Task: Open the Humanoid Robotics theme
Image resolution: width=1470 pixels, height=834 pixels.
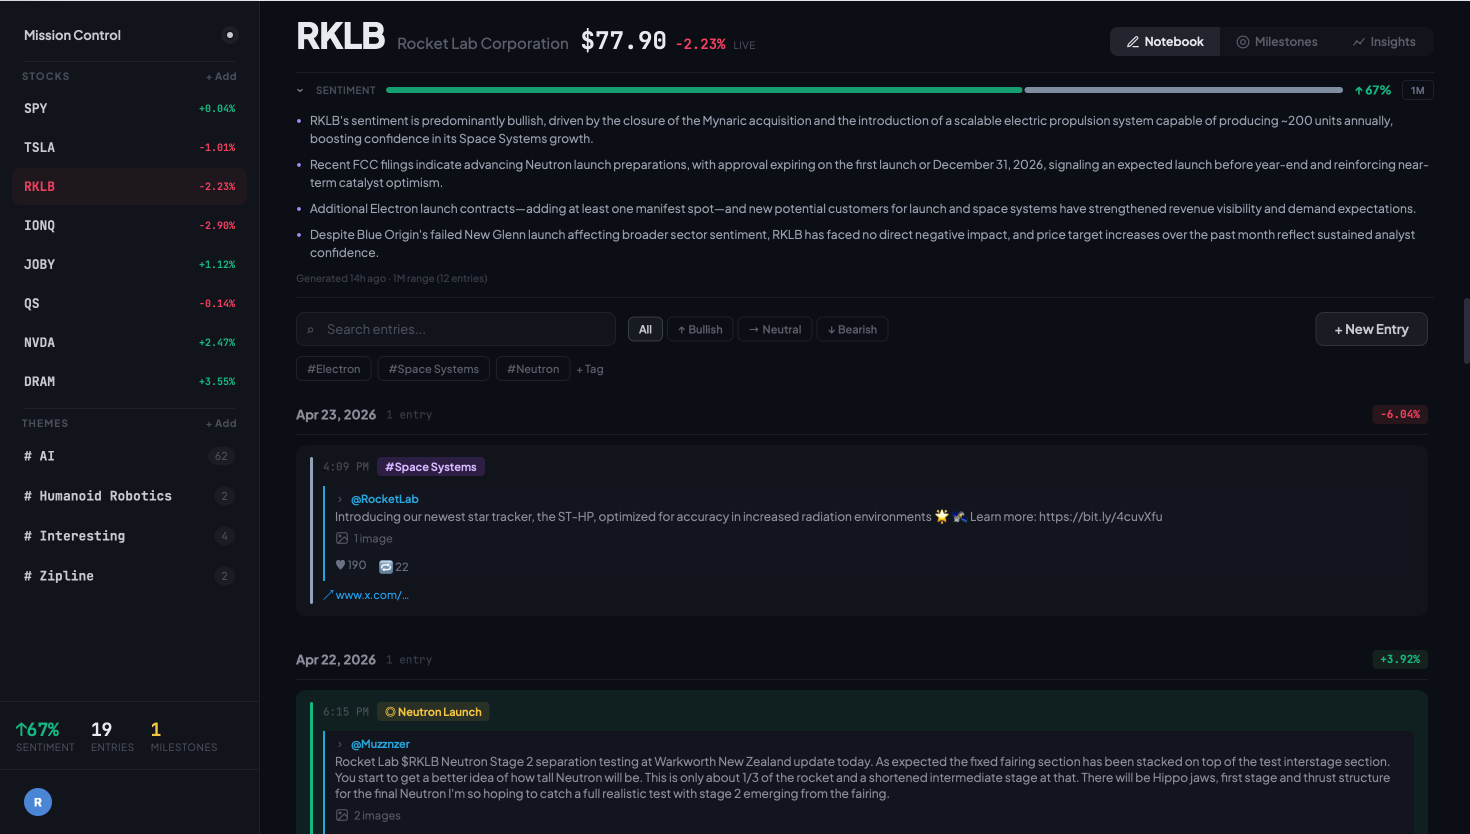Action: [x=129, y=496]
